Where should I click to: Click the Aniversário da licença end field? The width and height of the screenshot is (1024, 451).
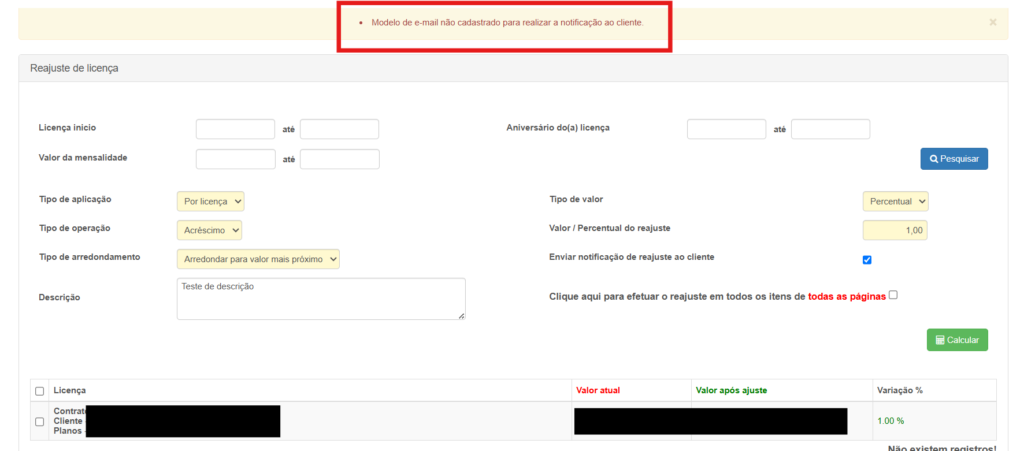click(x=830, y=129)
